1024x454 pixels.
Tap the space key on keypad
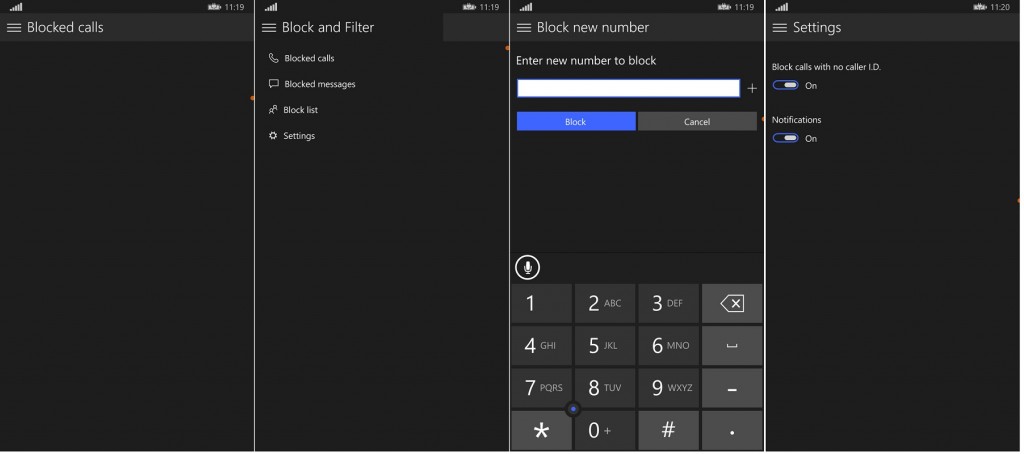click(732, 346)
